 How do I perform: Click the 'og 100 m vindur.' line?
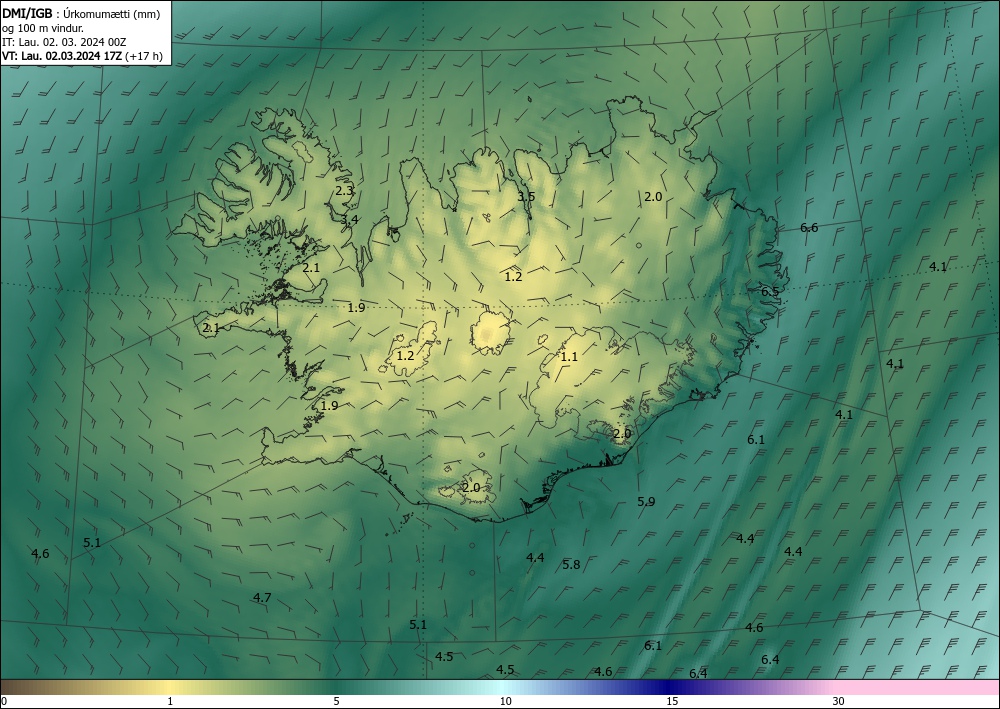43,29
